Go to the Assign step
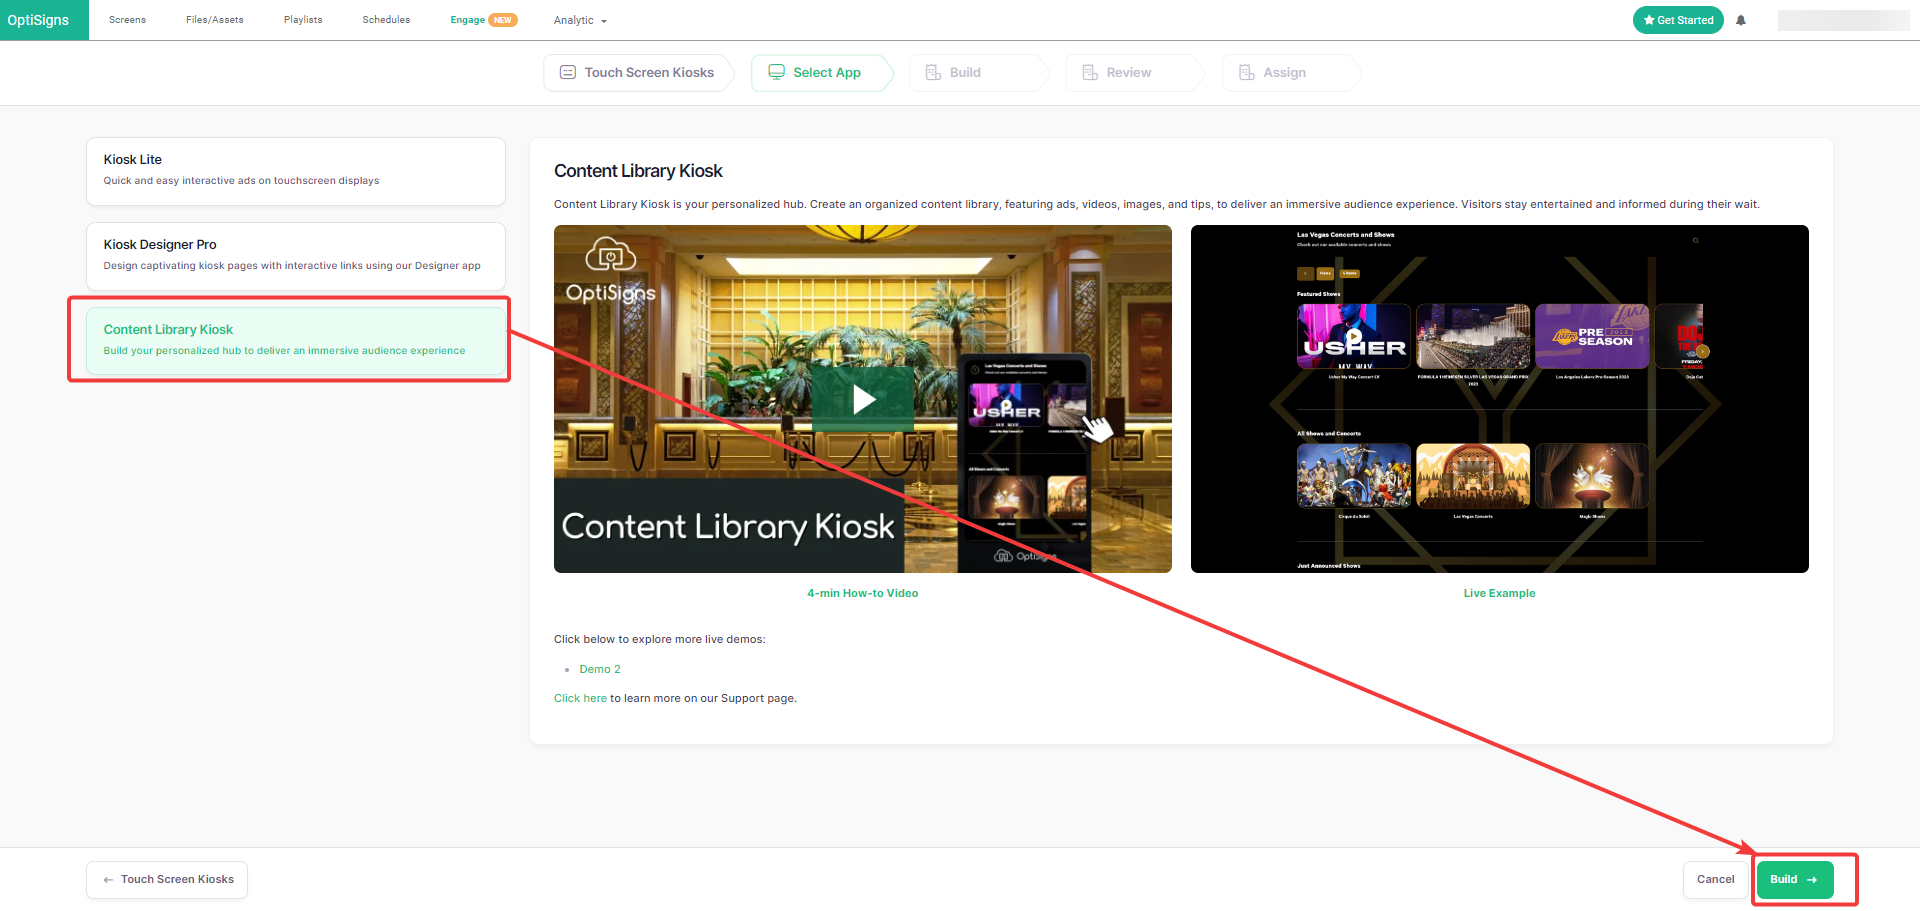The height and width of the screenshot is (911, 1920). point(1290,72)
